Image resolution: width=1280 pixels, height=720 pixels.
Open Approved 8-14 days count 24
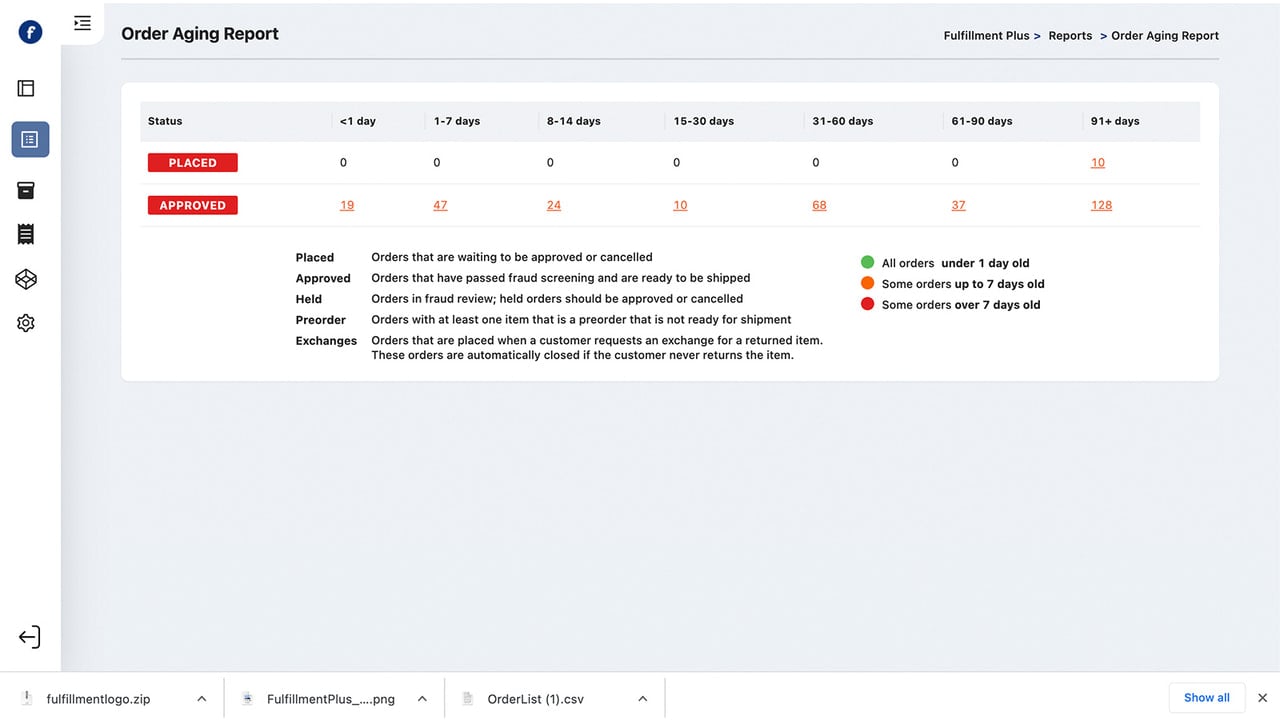click(554, 205)
